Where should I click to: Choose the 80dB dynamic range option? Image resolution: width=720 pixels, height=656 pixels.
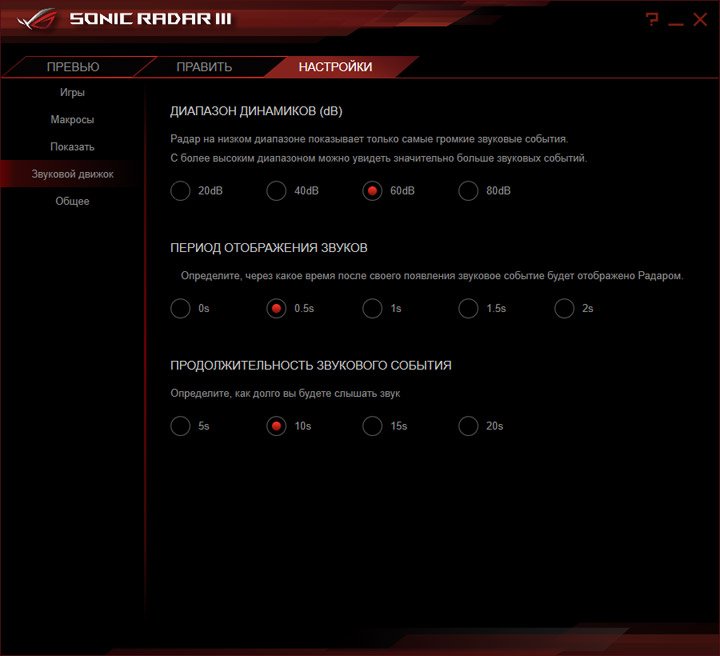click(x=468, y=191)
